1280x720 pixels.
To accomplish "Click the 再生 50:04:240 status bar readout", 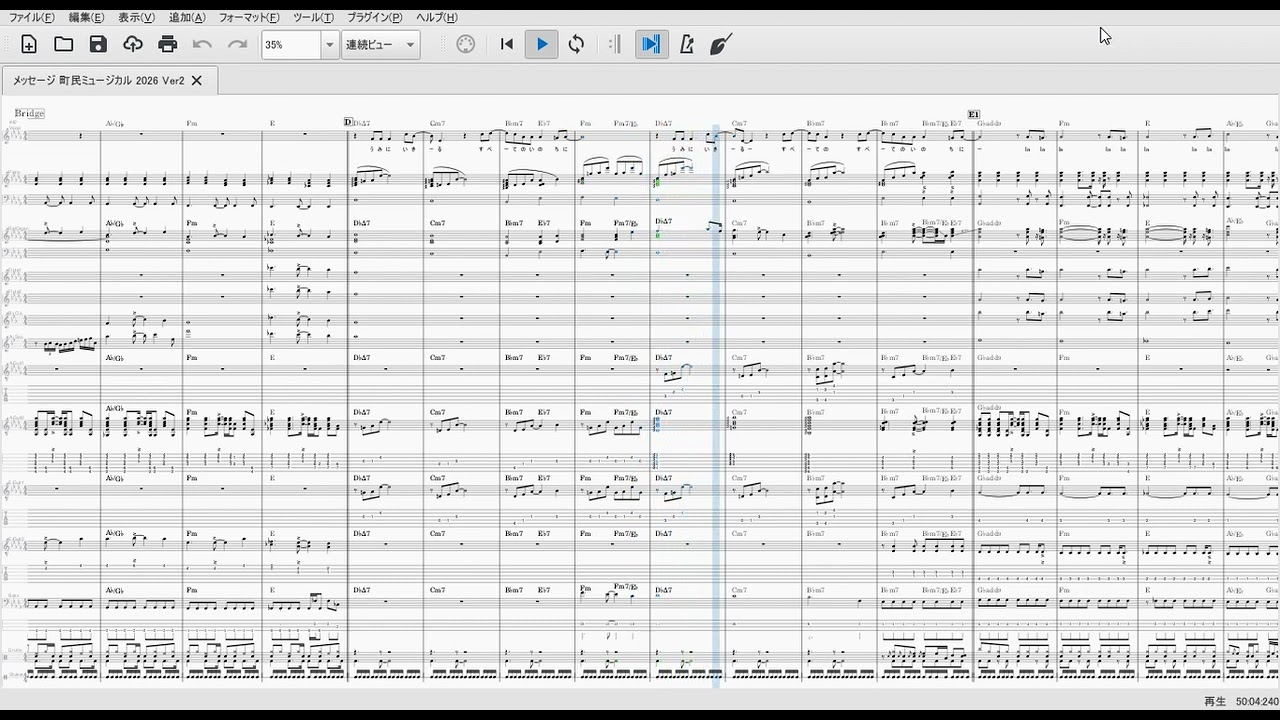I will coord(1241,702).
